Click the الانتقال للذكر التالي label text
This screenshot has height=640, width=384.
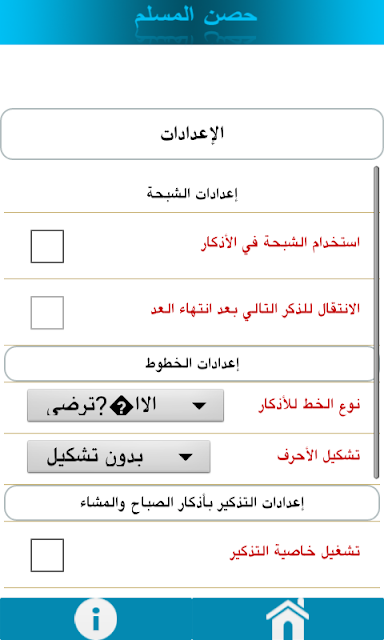coord(255,309)
